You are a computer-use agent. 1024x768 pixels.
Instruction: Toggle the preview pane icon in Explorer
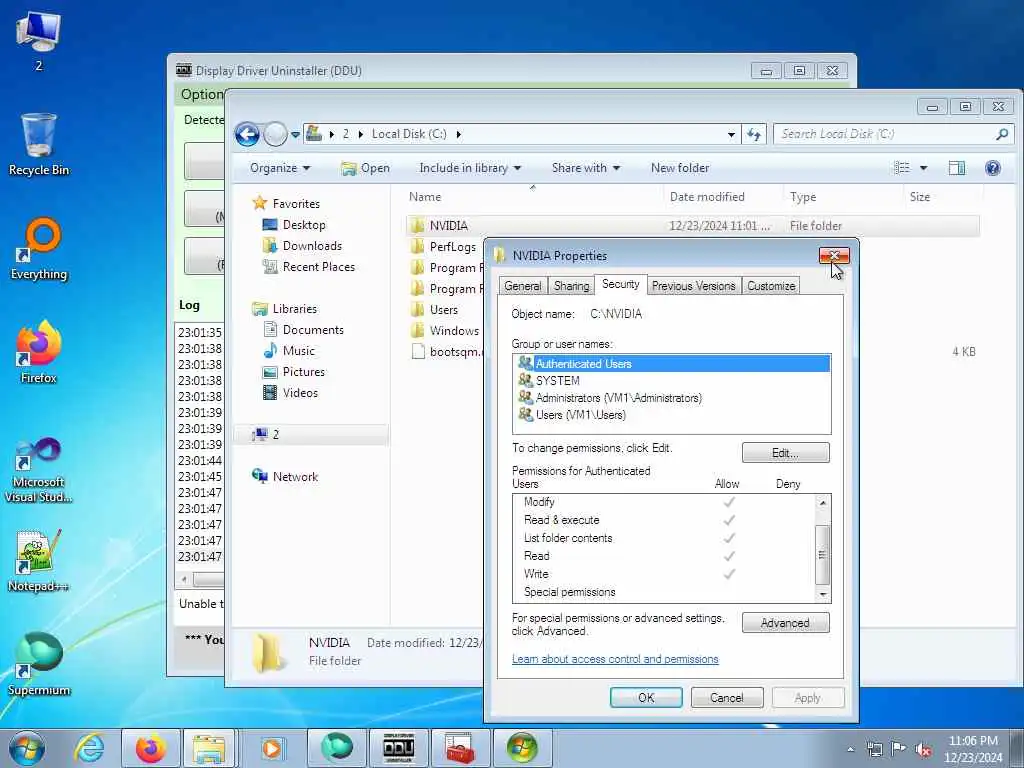(957, 168)
